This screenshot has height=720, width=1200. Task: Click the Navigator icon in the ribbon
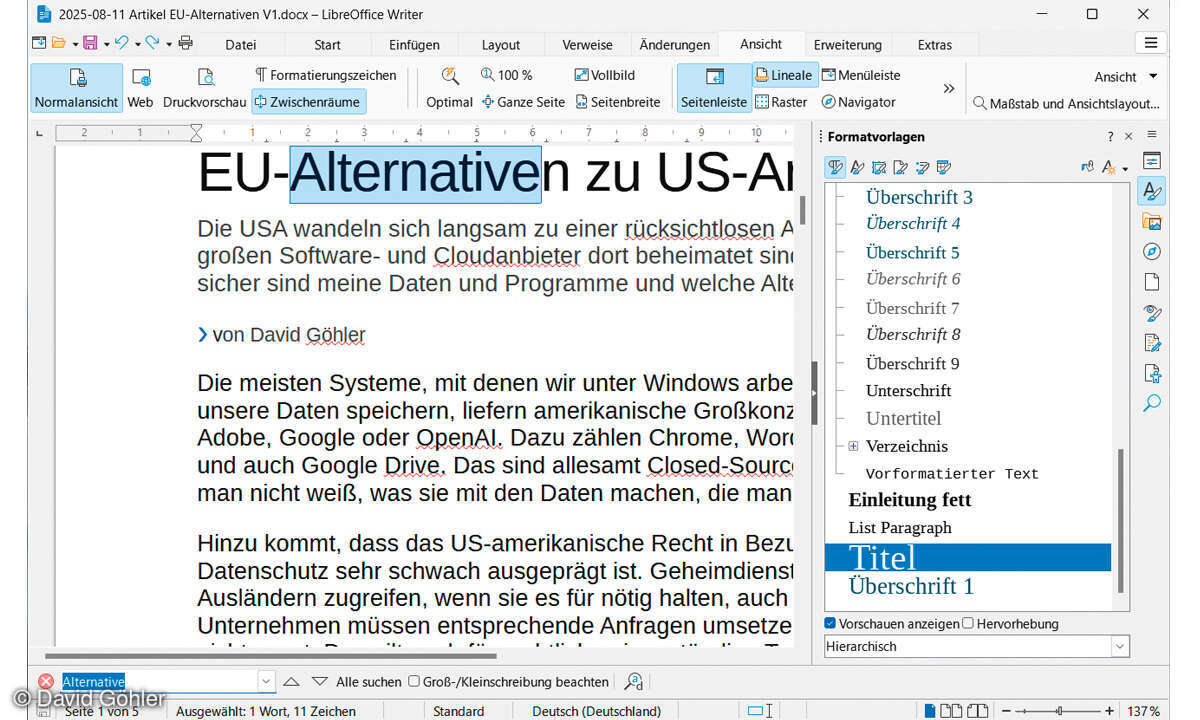click(829, 102)
